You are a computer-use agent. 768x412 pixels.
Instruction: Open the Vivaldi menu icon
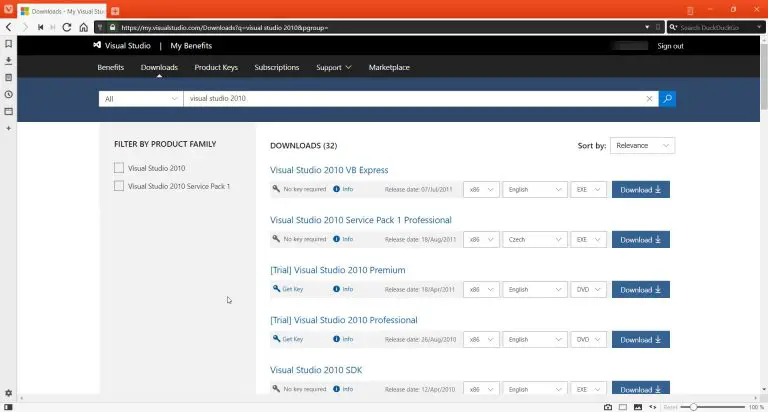click(x=8, y=10)
